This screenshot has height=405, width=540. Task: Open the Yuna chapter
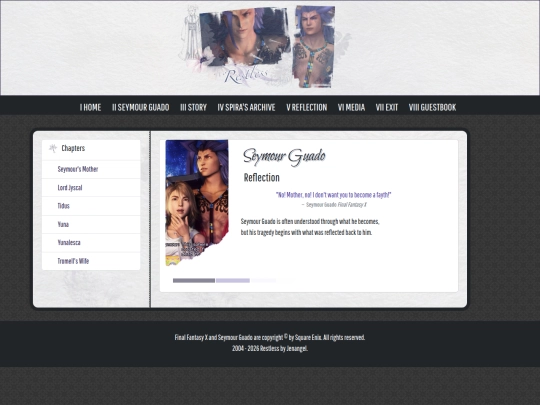coord(63,224)
